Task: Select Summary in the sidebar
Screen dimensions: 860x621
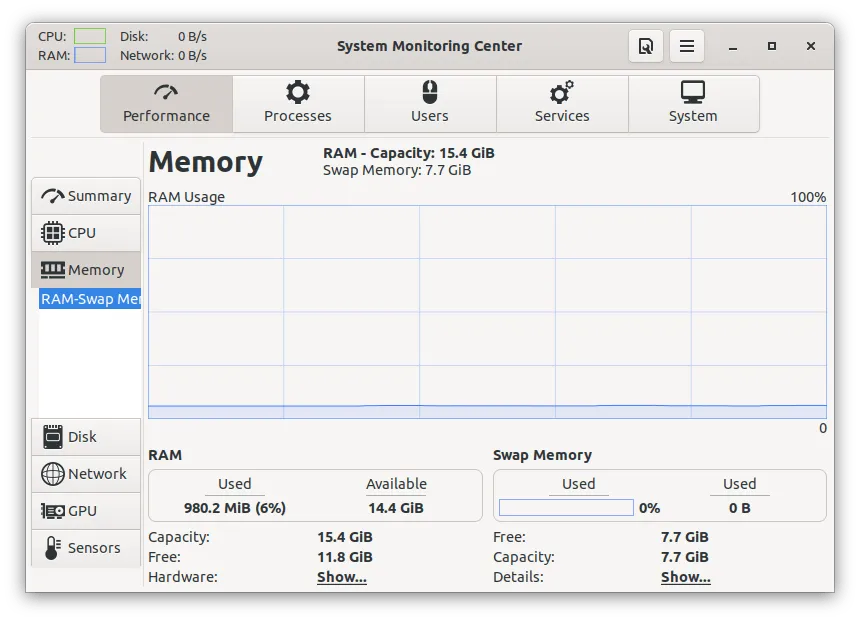Action: pyautogui.click(x=87, y=196)
